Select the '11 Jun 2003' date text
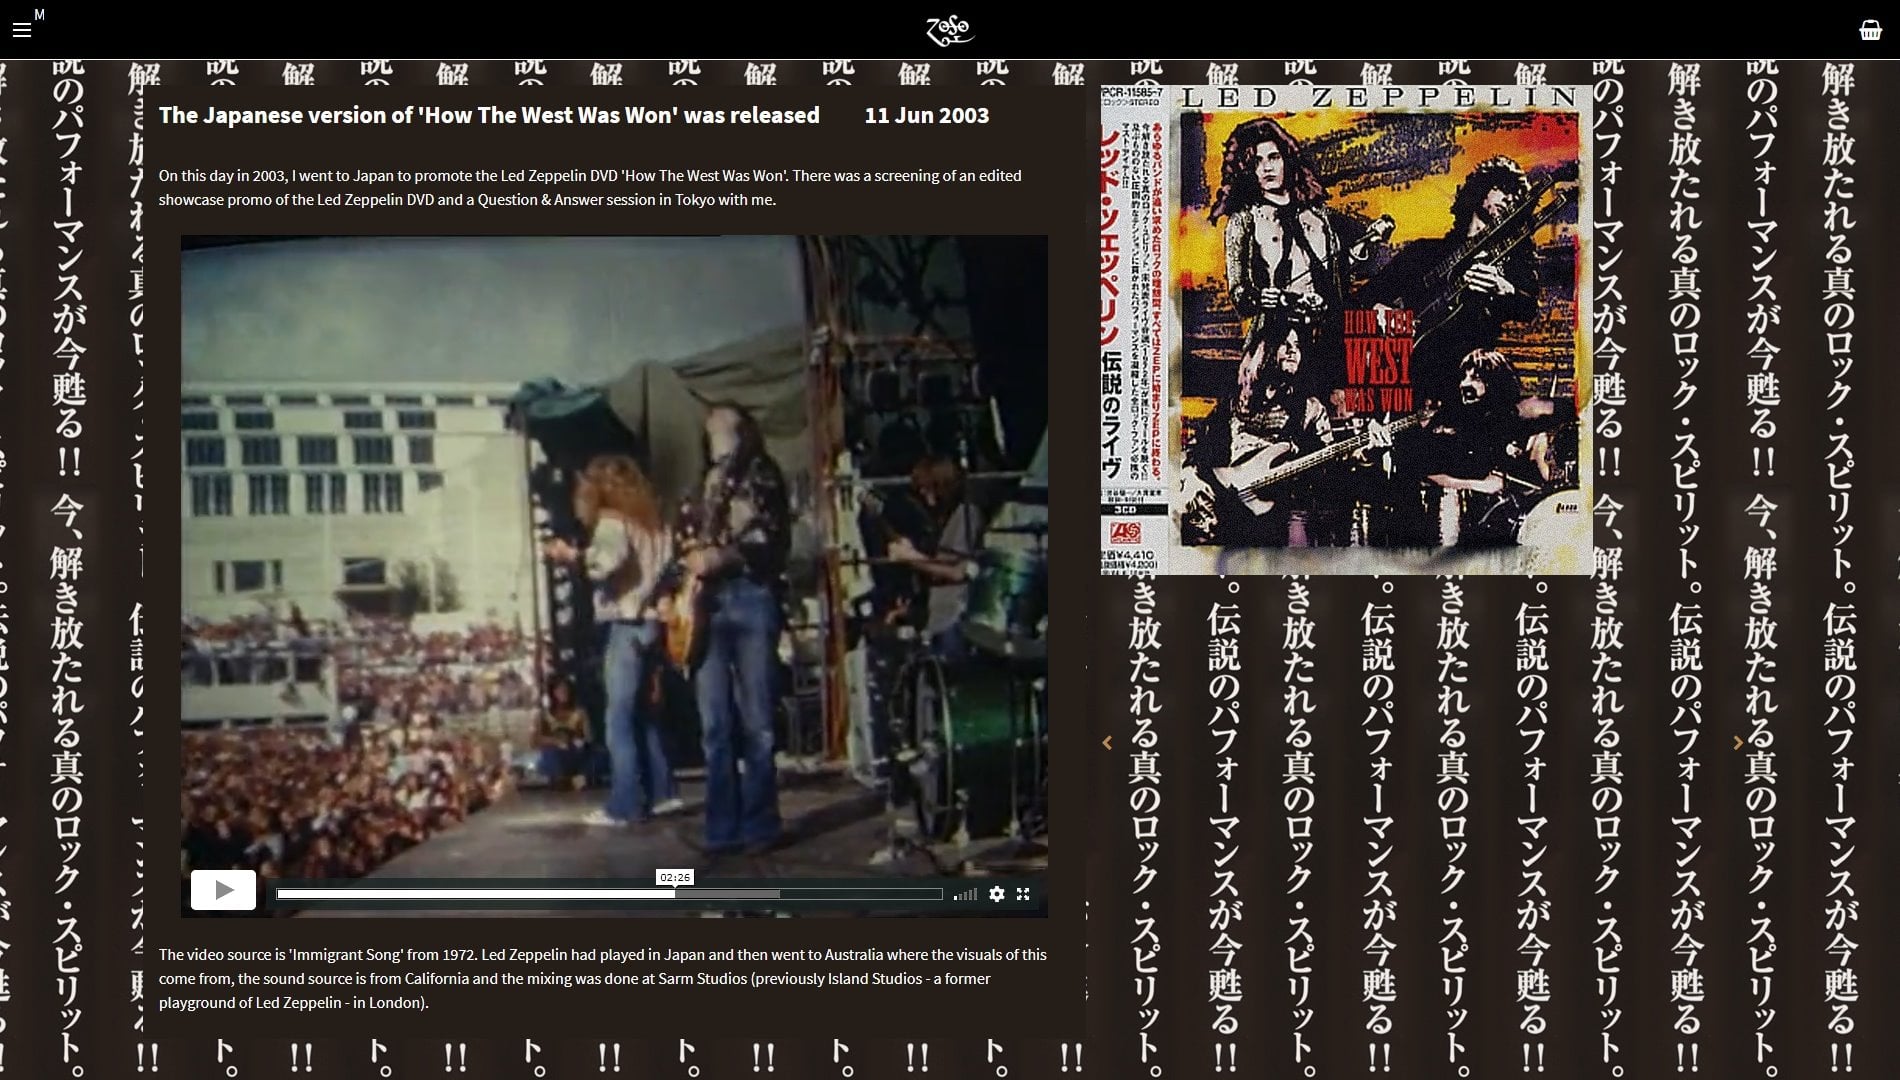Viewport: 1900px width, 1080px height. (927, 115)
